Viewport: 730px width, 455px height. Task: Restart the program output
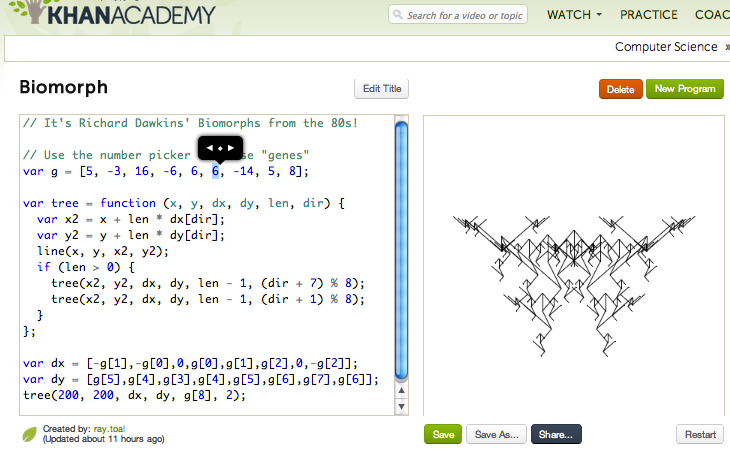pos(700,435)
